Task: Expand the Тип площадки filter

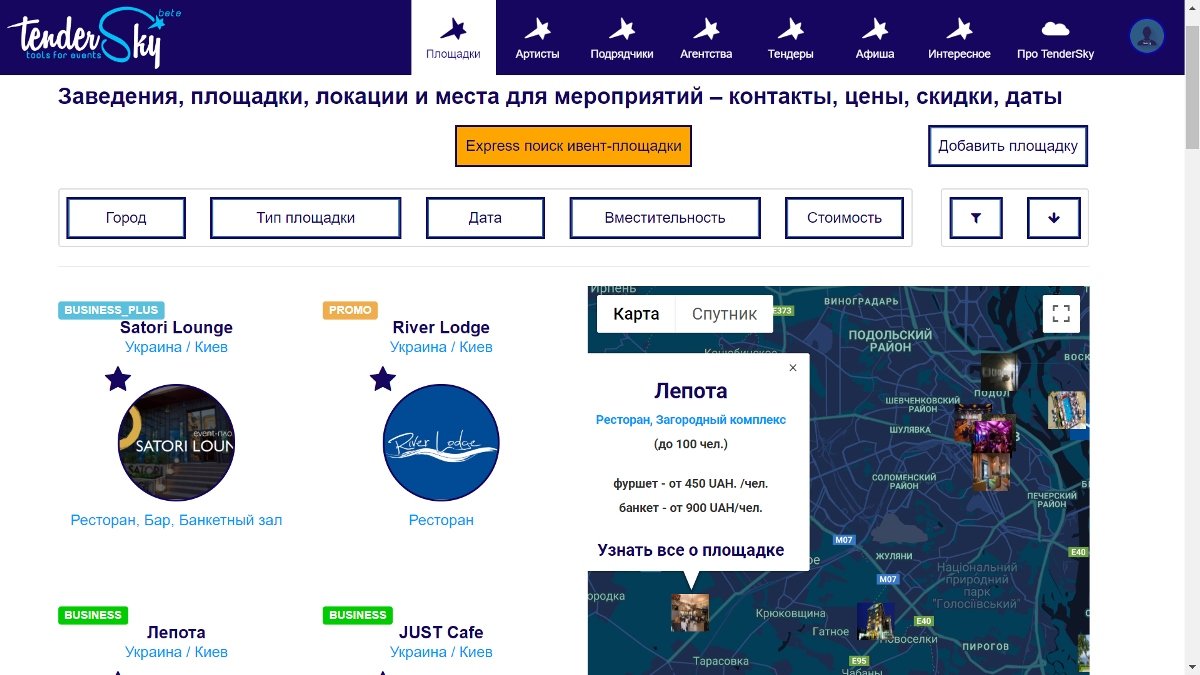Action: pyautogui.click(x=305, y=218)
